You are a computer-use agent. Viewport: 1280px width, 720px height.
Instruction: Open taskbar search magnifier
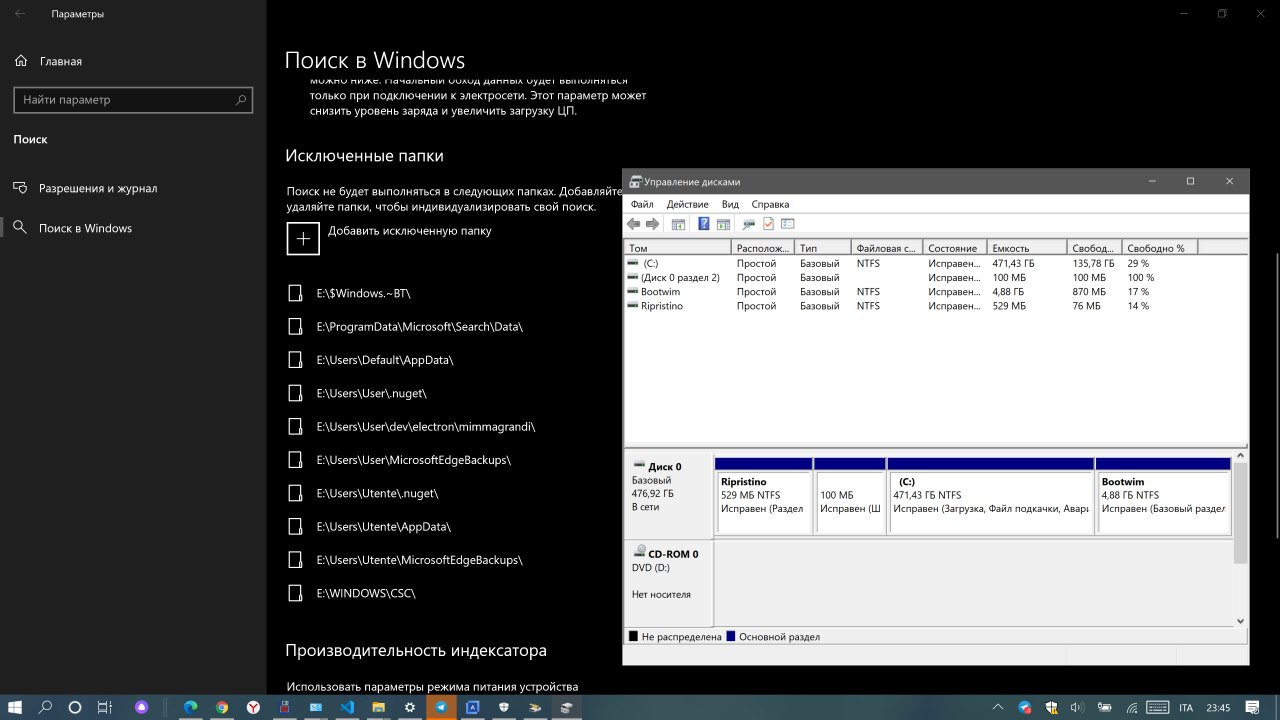click(46, 707)
